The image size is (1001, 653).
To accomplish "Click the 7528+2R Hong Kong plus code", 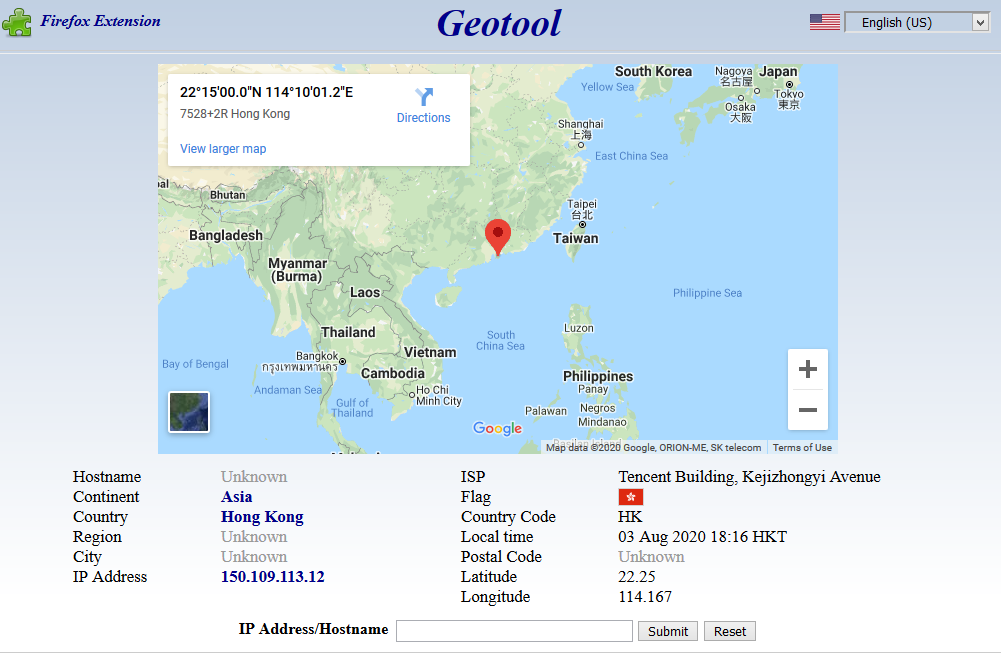I will [x=235, y=114].
